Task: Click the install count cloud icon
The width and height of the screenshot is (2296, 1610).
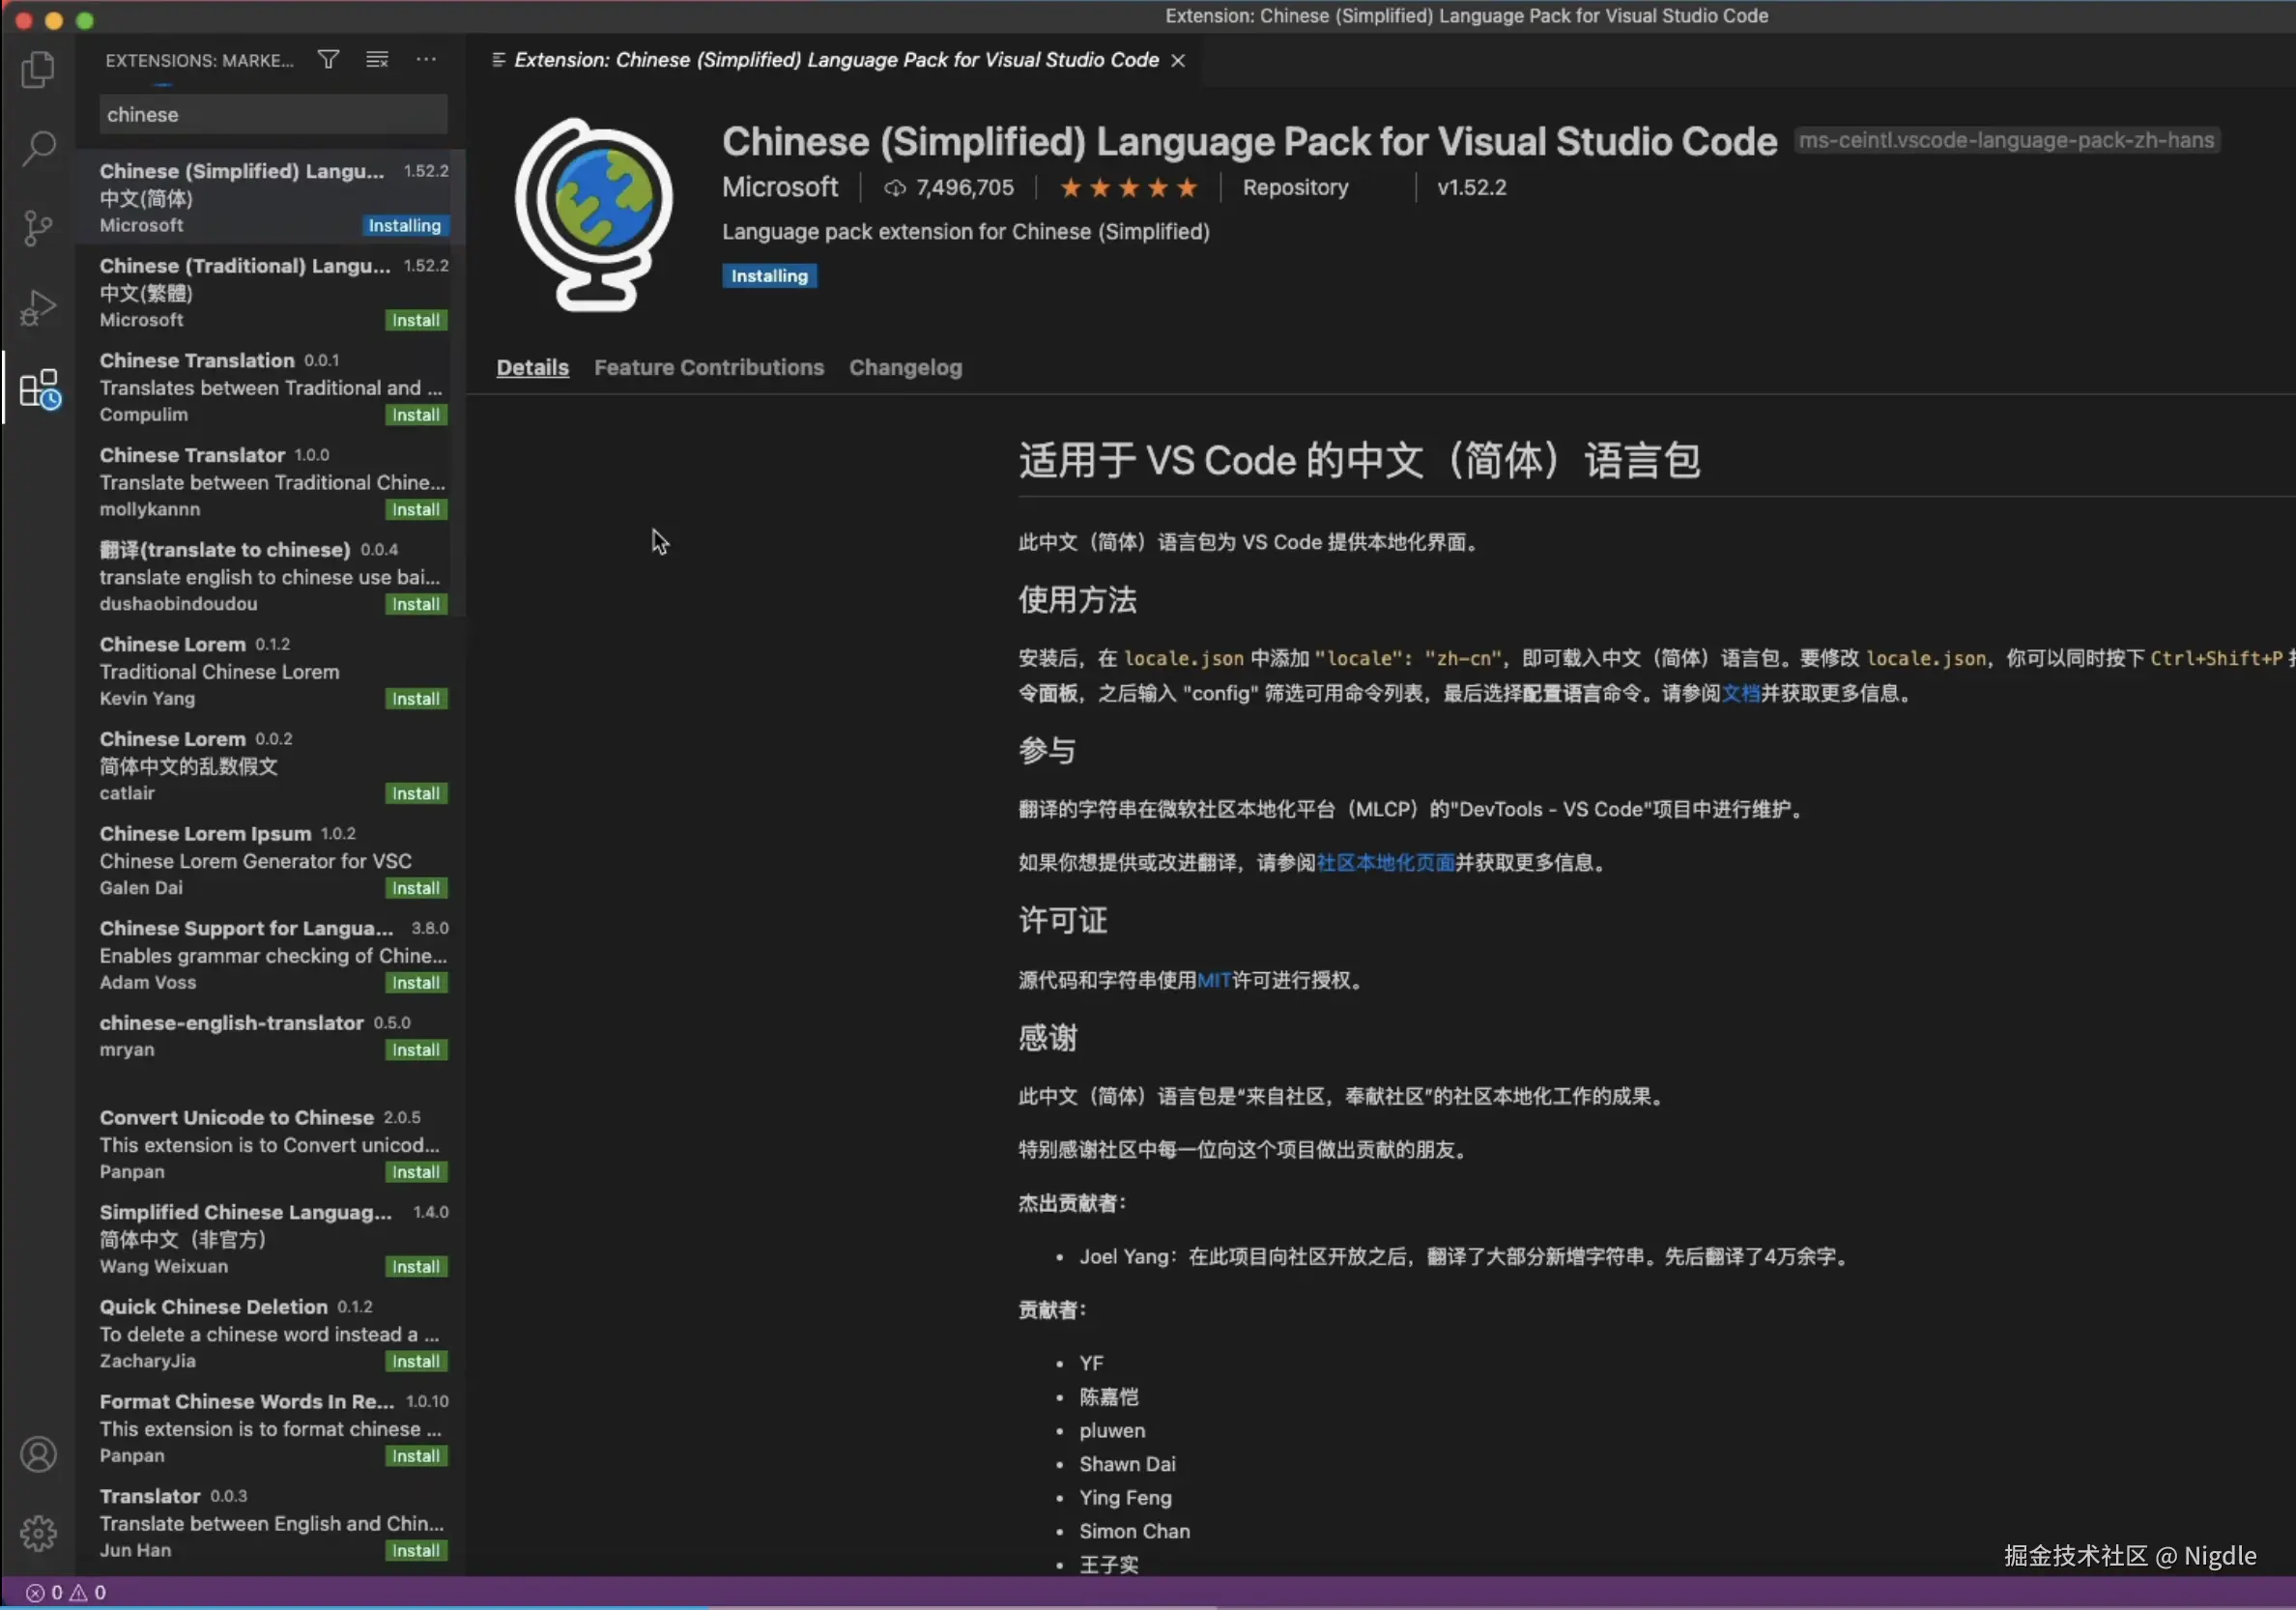Action: pyautogui.click(x=895, y=188)
